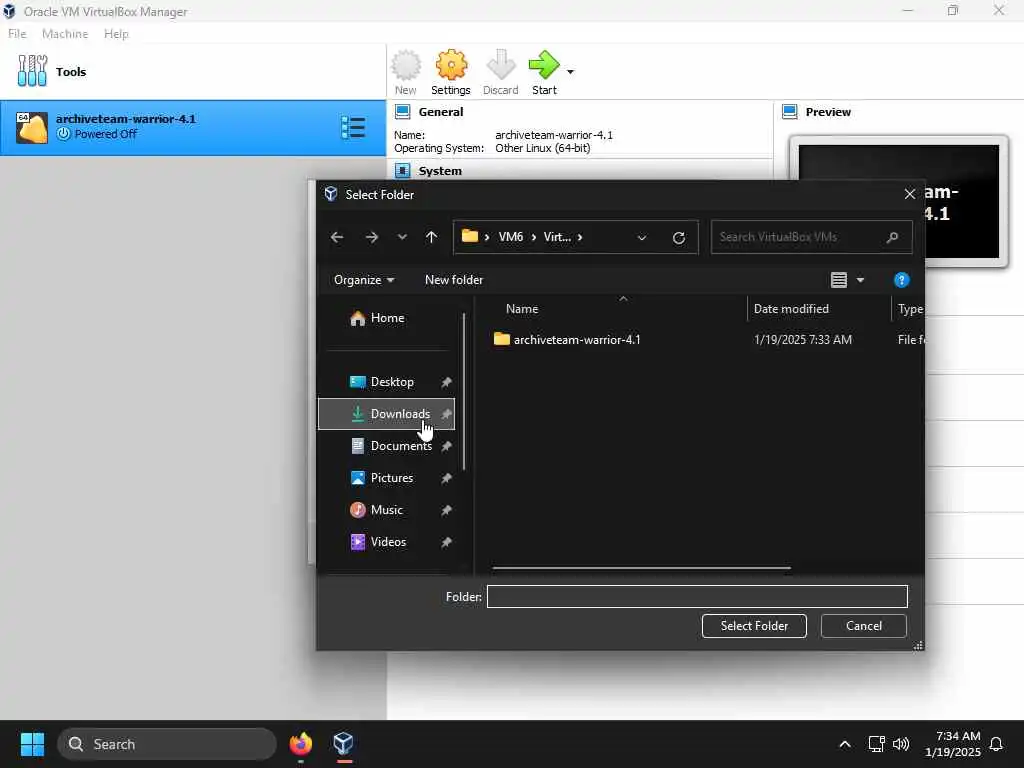1024x768 pixels.
Task: Go up one folder level
Action: [x=431, y=237]
